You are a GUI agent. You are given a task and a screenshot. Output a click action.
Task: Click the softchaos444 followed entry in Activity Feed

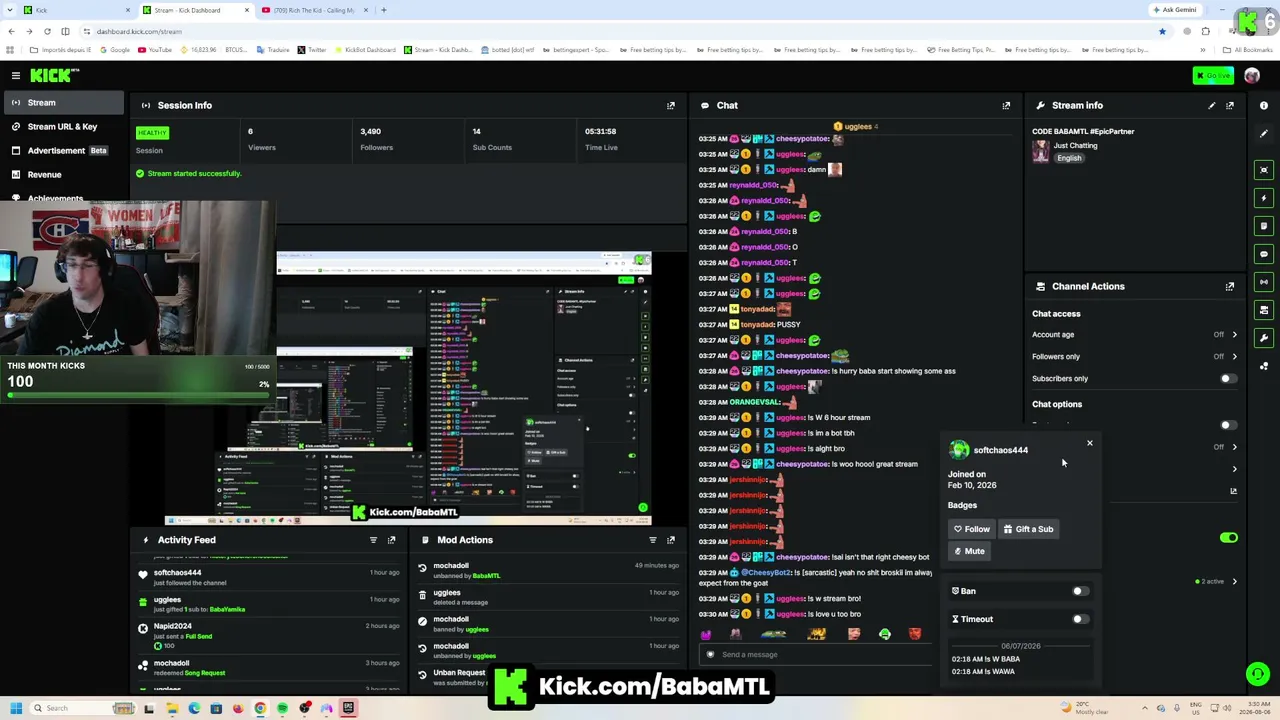click(270, 577)
